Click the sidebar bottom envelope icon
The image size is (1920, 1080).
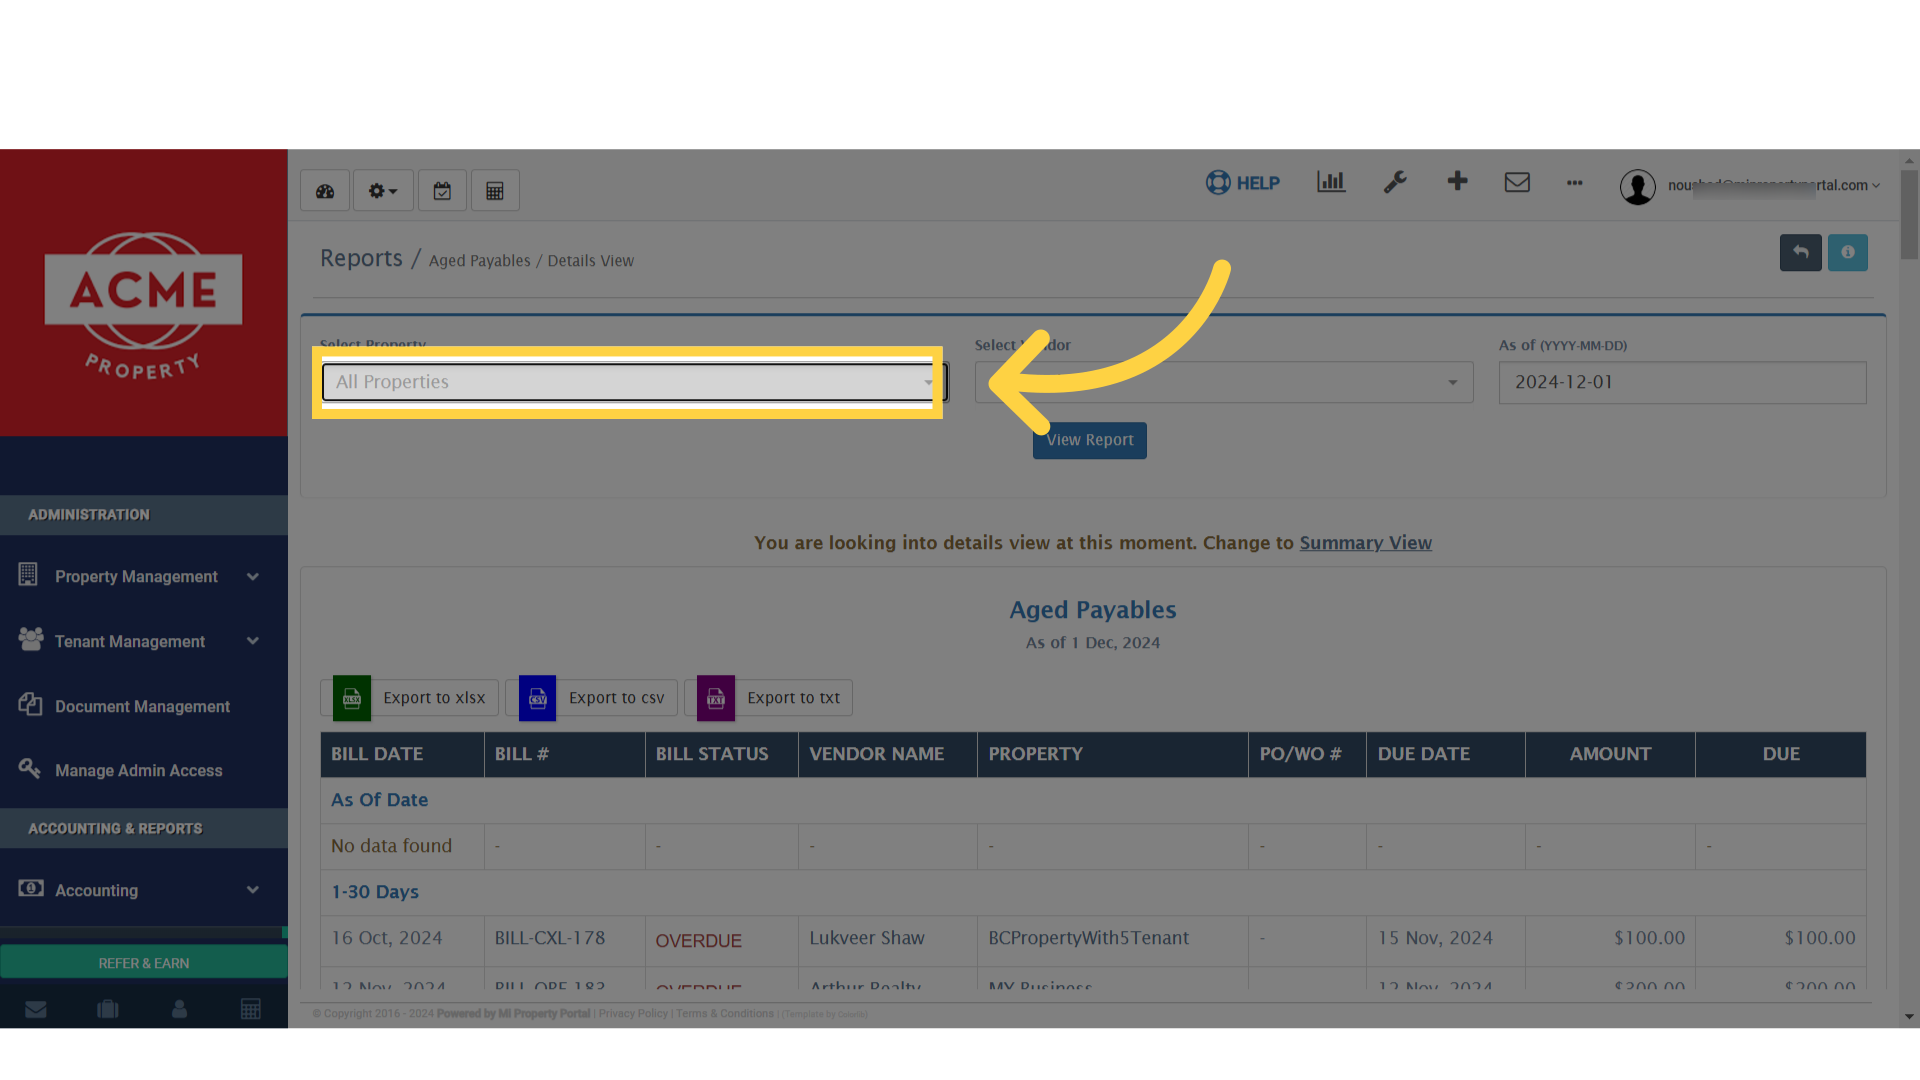point(36,1009)
